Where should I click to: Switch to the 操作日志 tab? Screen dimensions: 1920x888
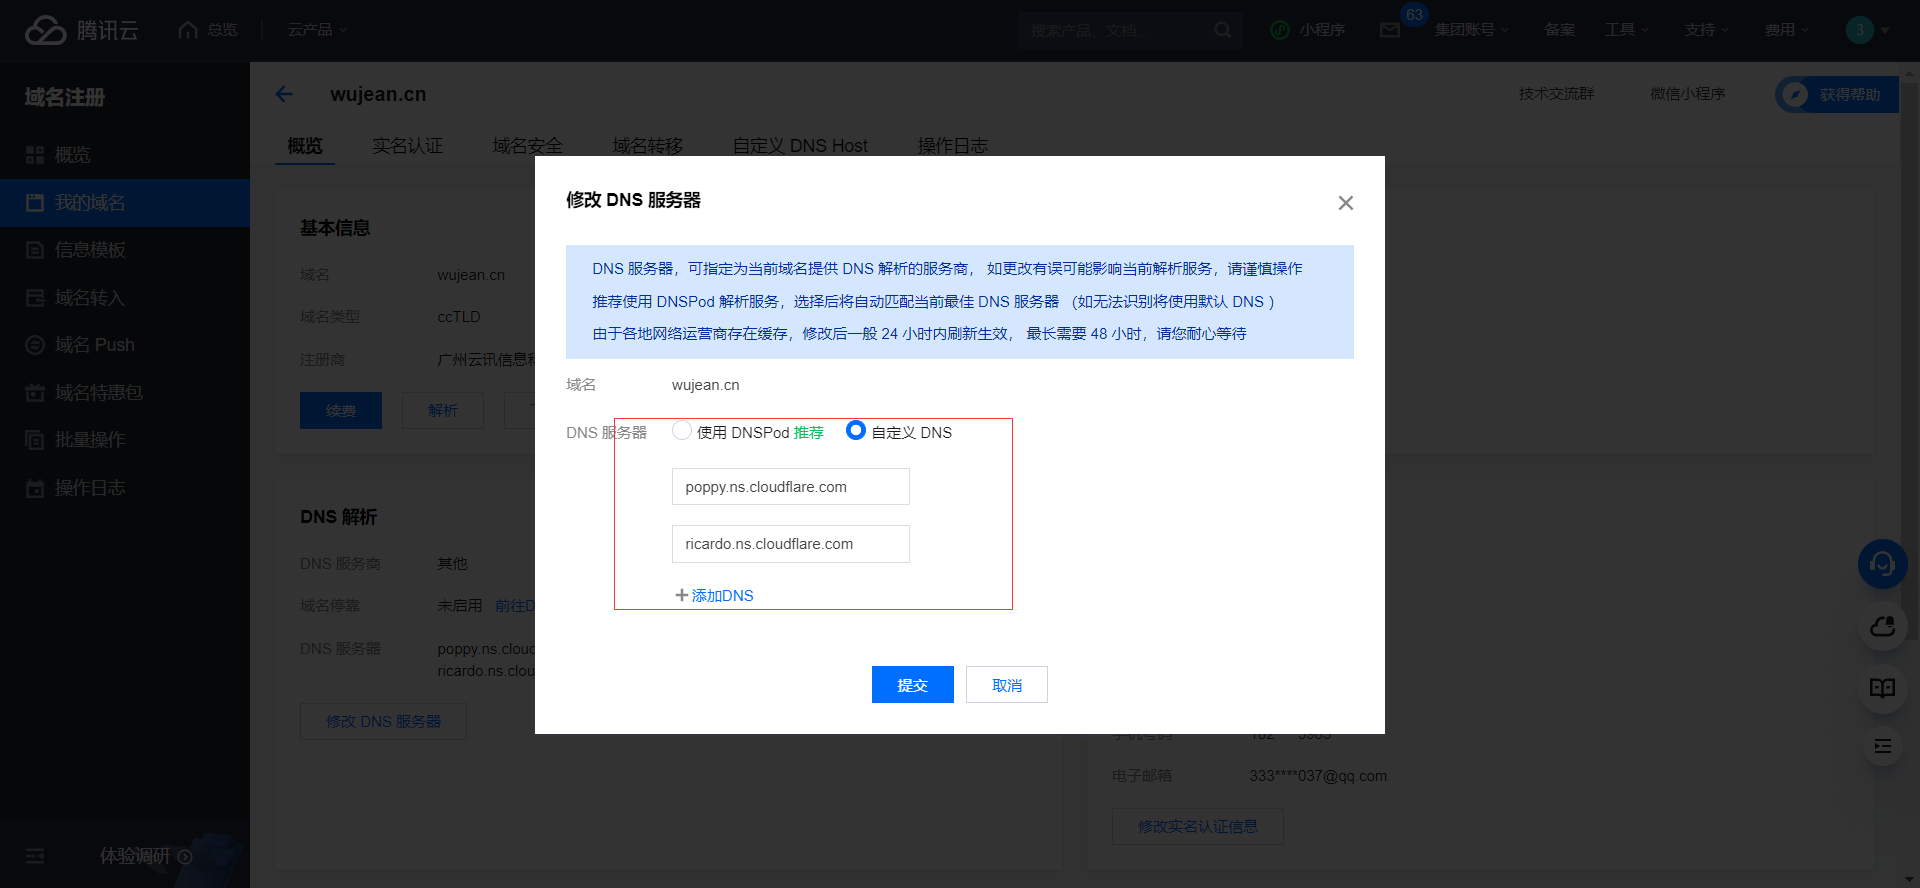pos(952,146)
